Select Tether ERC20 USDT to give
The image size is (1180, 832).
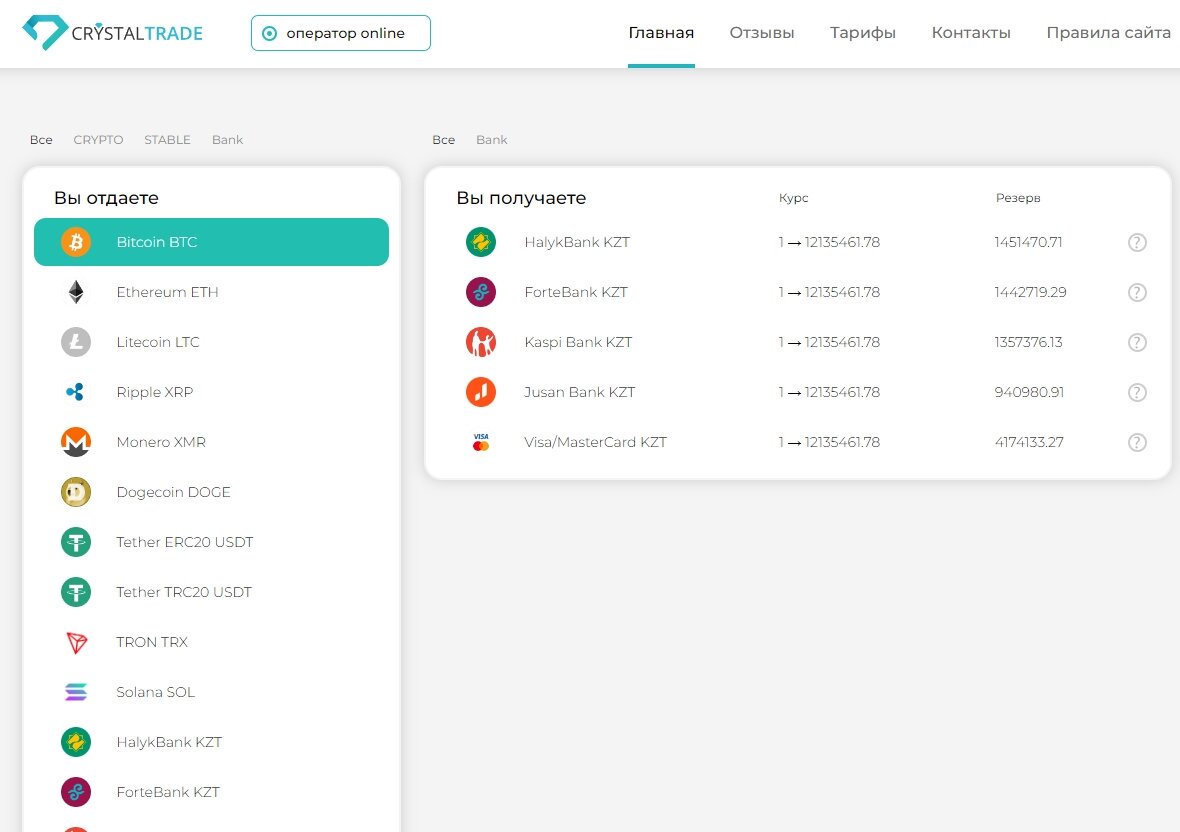(211, 542)
